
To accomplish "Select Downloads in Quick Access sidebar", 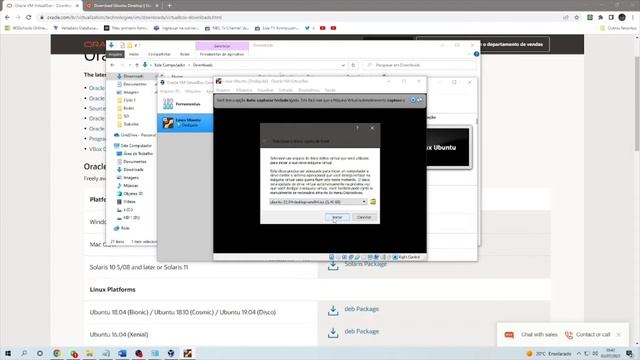I will click(133, 76).
